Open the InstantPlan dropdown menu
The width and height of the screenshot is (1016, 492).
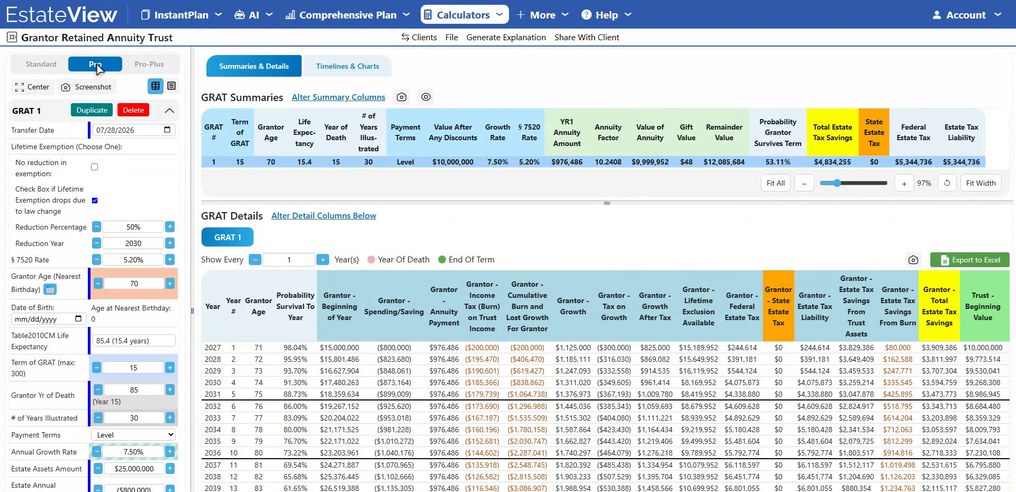[181, 15]
